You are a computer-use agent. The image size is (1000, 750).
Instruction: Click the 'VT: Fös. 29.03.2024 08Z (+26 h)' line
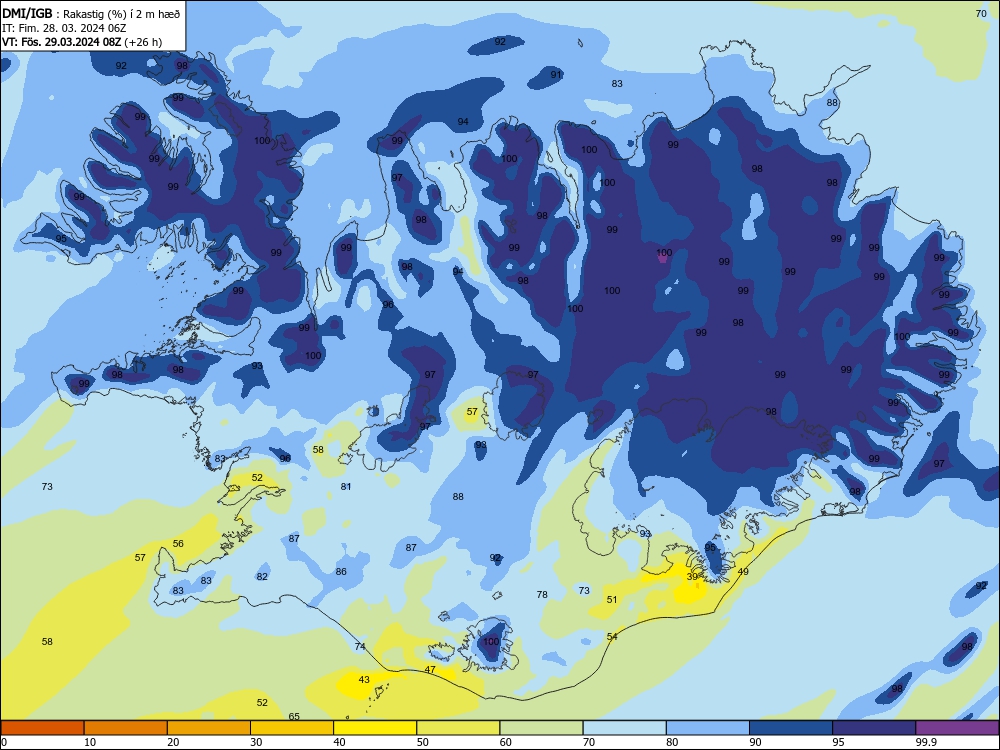click(x=82, y=42)
